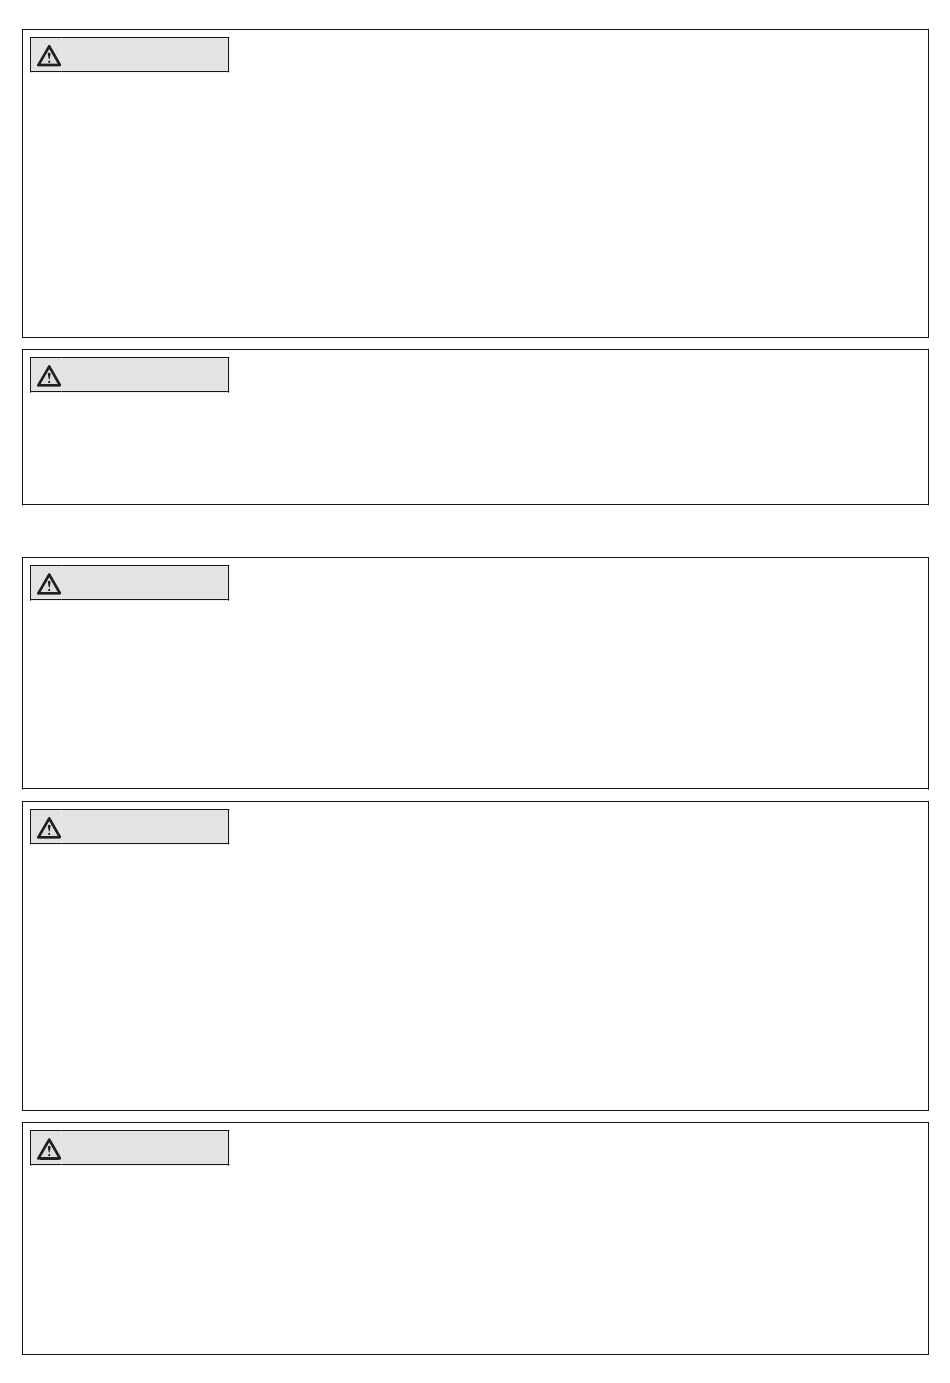The width and height of the screenshot is (950, 1383).
Task: Select the warning triangle icon in the third notice box
Action: click(x=48, y=584)
